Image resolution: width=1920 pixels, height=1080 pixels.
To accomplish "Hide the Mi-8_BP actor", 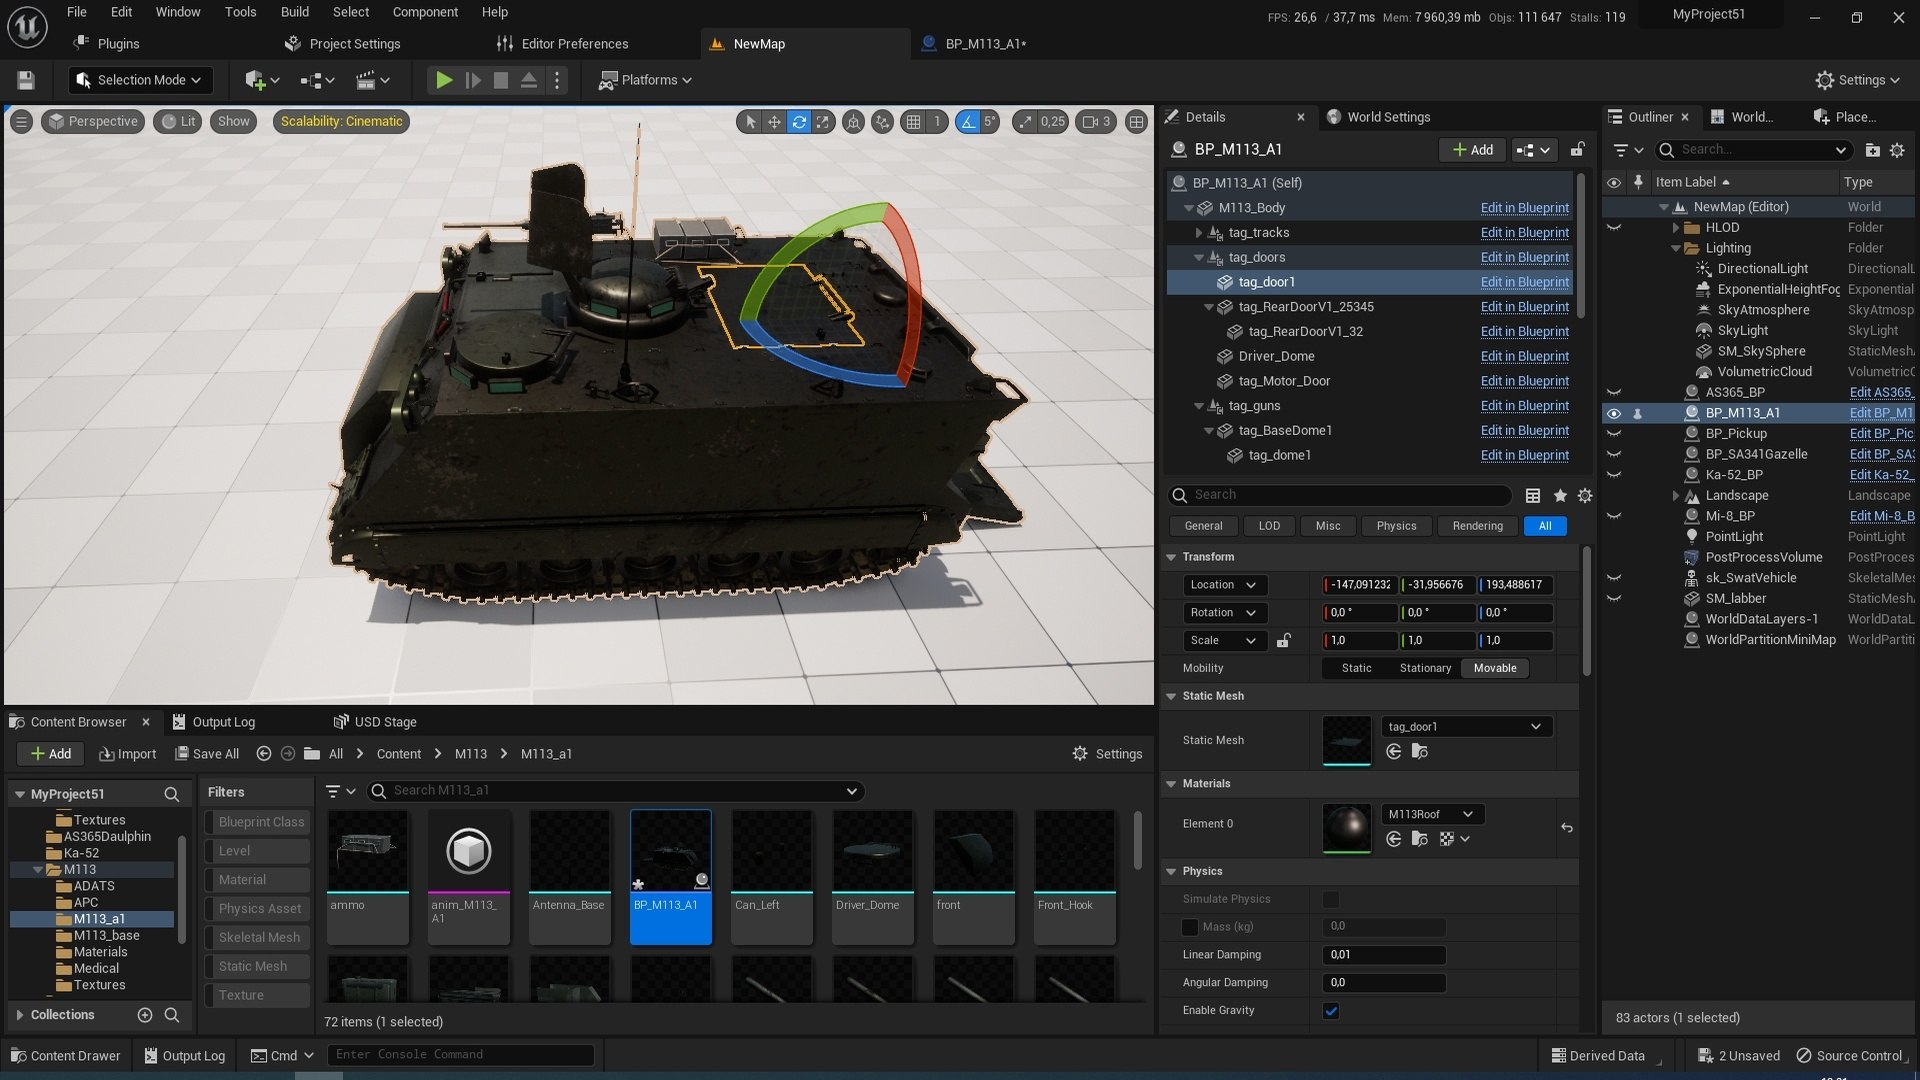I will click(1613, 517).
